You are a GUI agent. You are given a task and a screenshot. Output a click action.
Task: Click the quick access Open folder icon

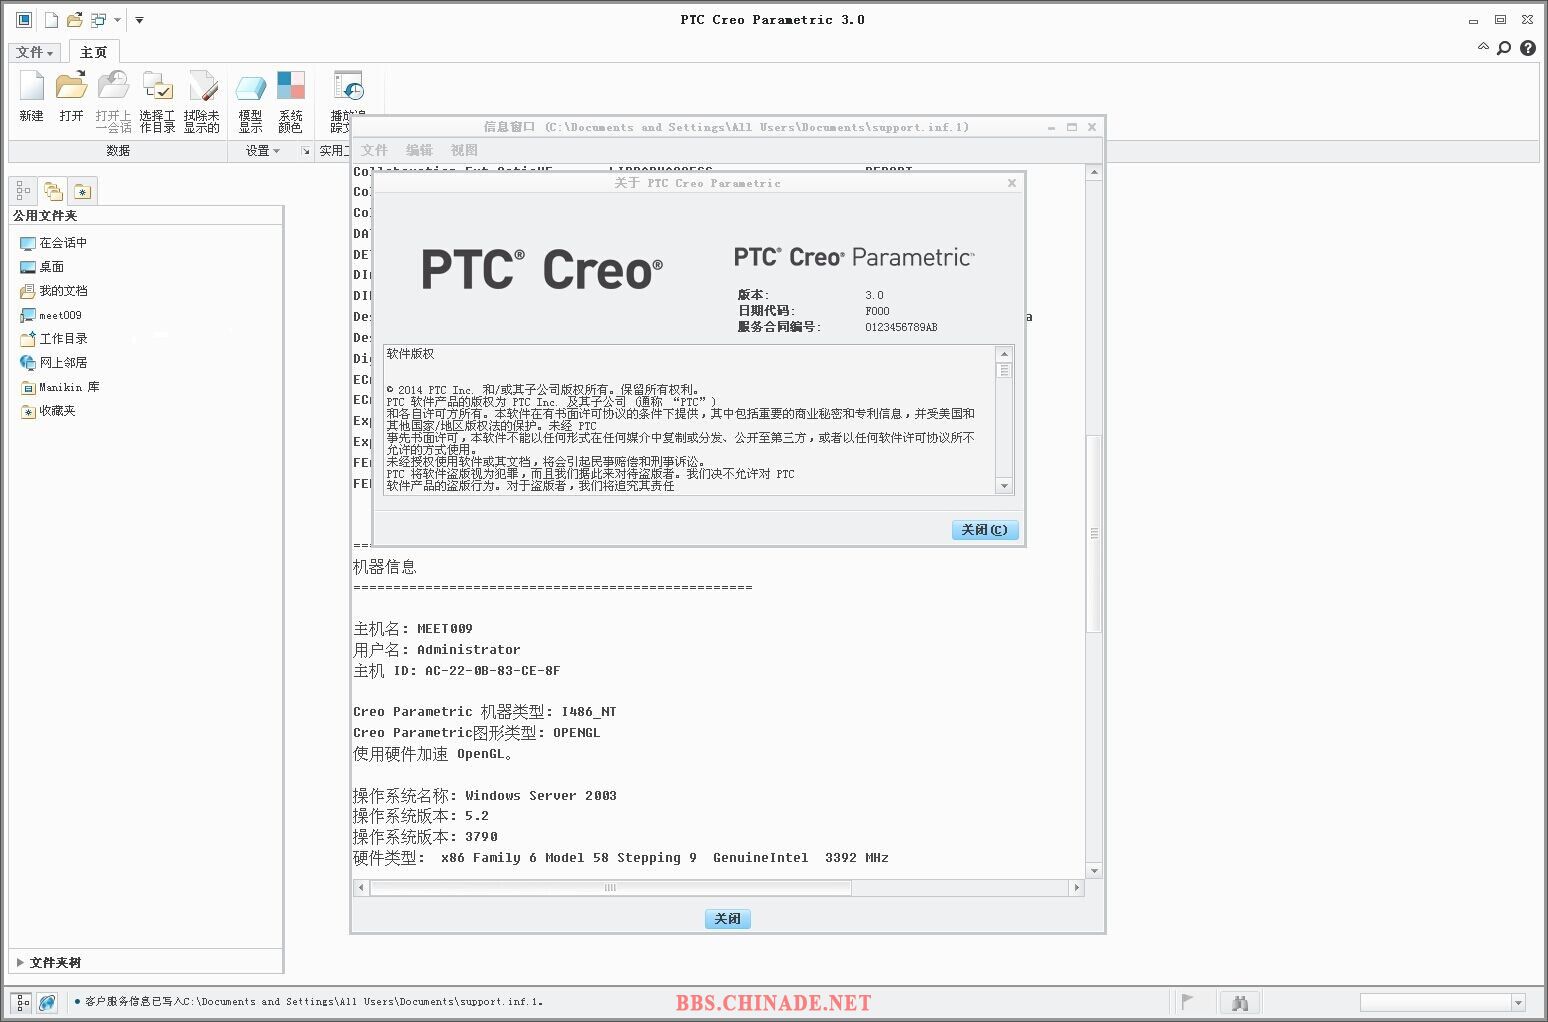74,20
